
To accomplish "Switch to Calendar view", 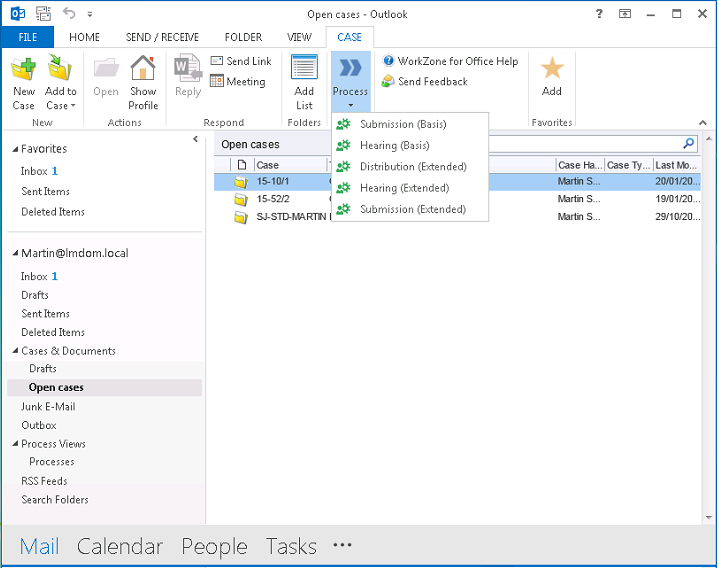I will (x=119, y=546).
